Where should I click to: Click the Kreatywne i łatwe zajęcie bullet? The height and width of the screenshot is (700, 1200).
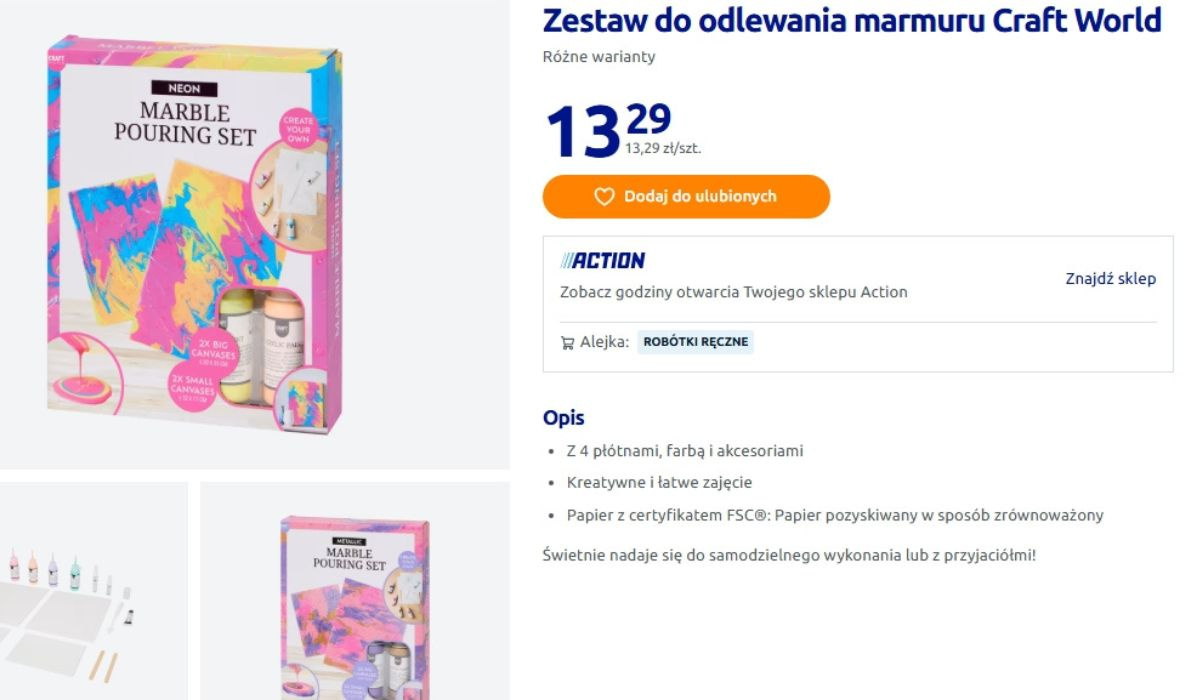click(x=659, y=483)
